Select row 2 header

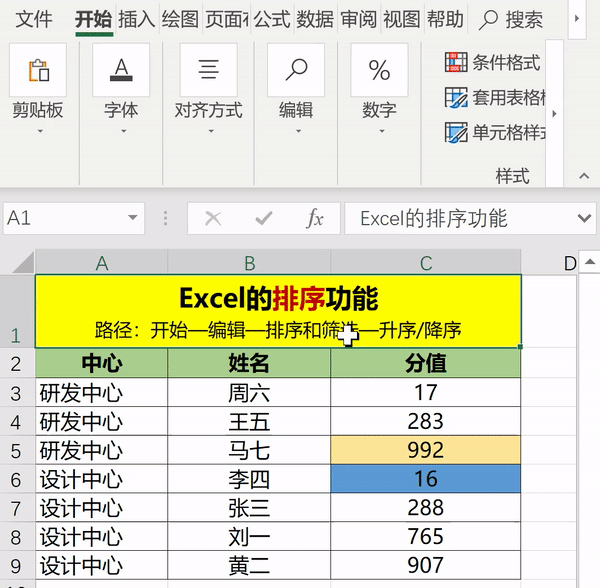16,363
